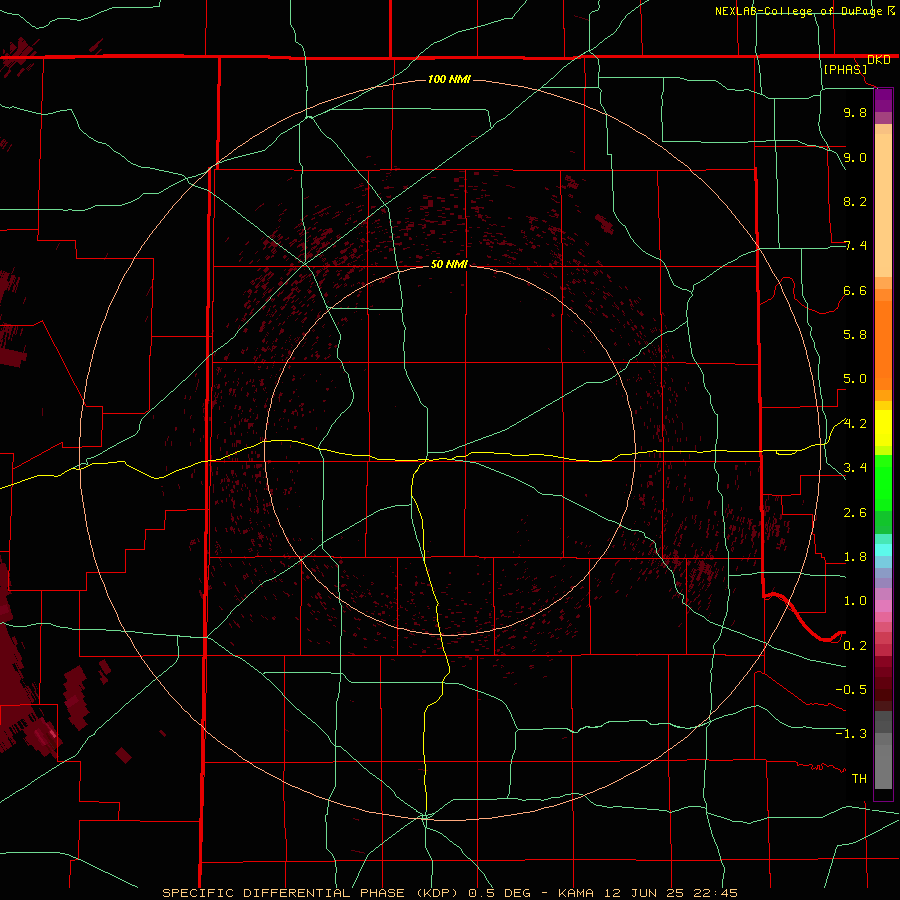Click the 8.2 value on the color scale
Viewport: 900px width, 900px height.
point(855,201)
